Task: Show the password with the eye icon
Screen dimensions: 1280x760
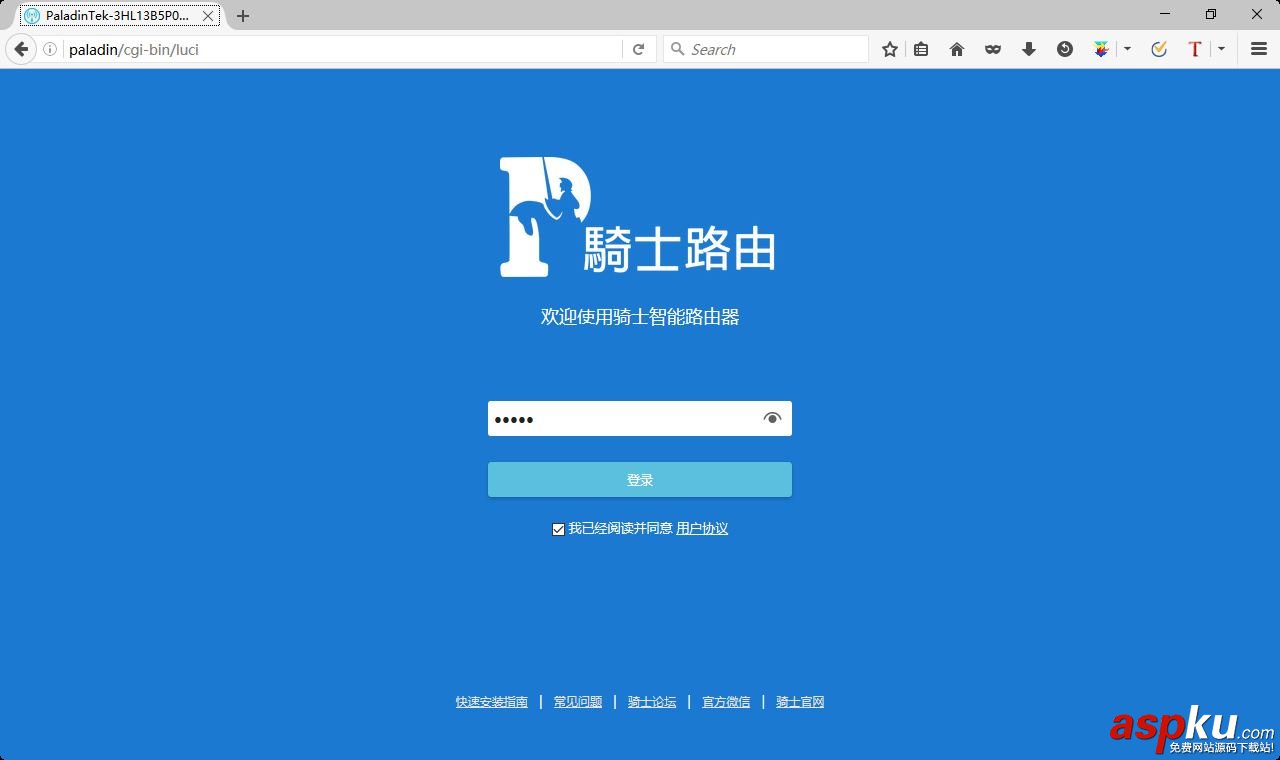Action: coord(771,418)
